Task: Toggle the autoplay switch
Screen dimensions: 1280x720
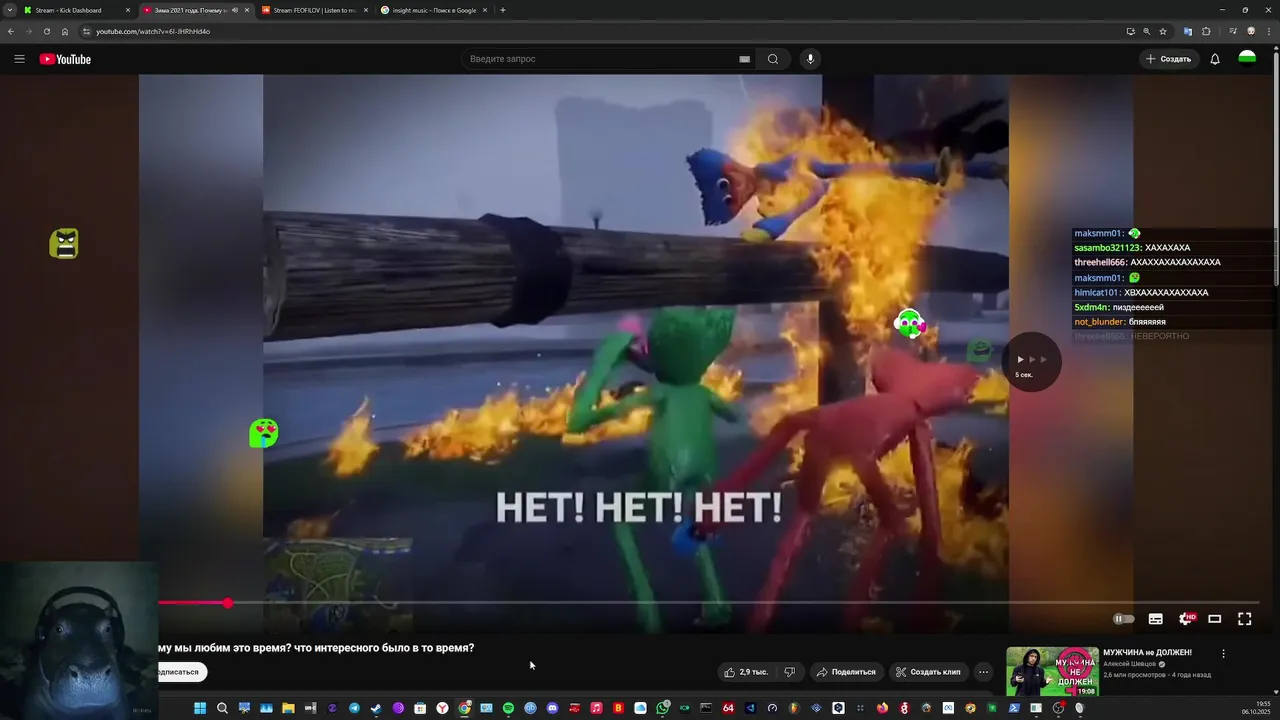Action: 1124,619
